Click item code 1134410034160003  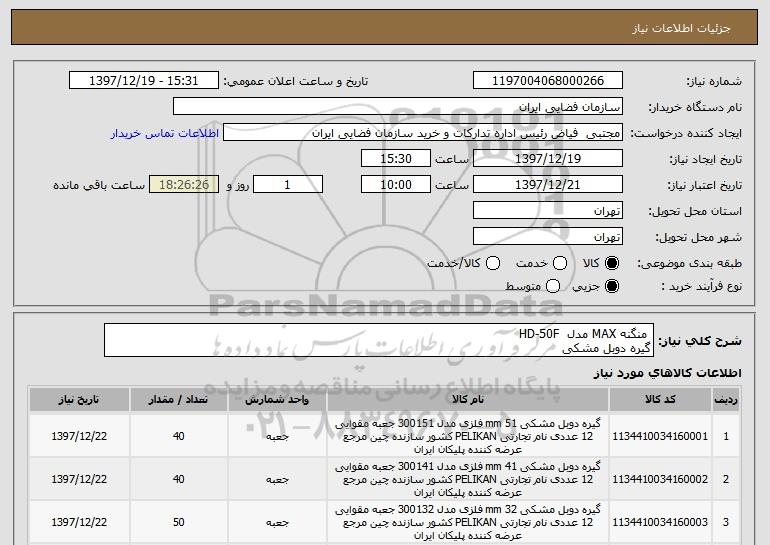(660, 522)
